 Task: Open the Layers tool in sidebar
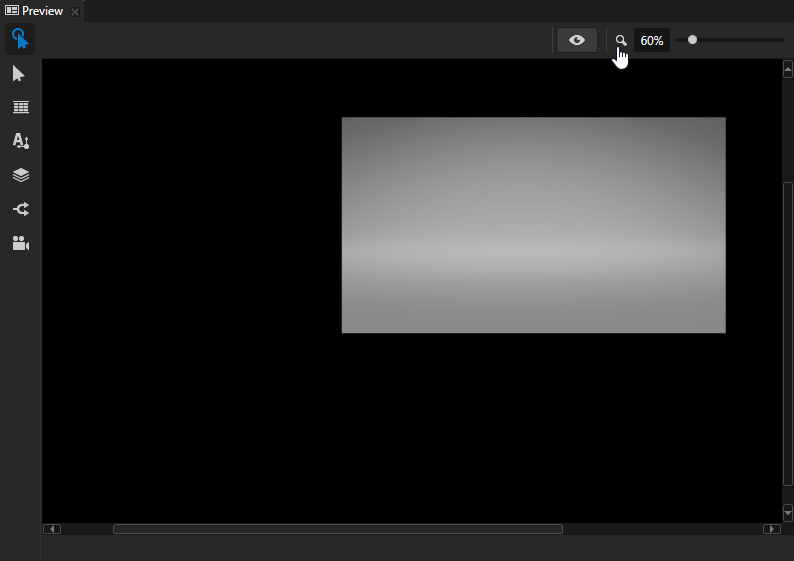coord(20,175)
